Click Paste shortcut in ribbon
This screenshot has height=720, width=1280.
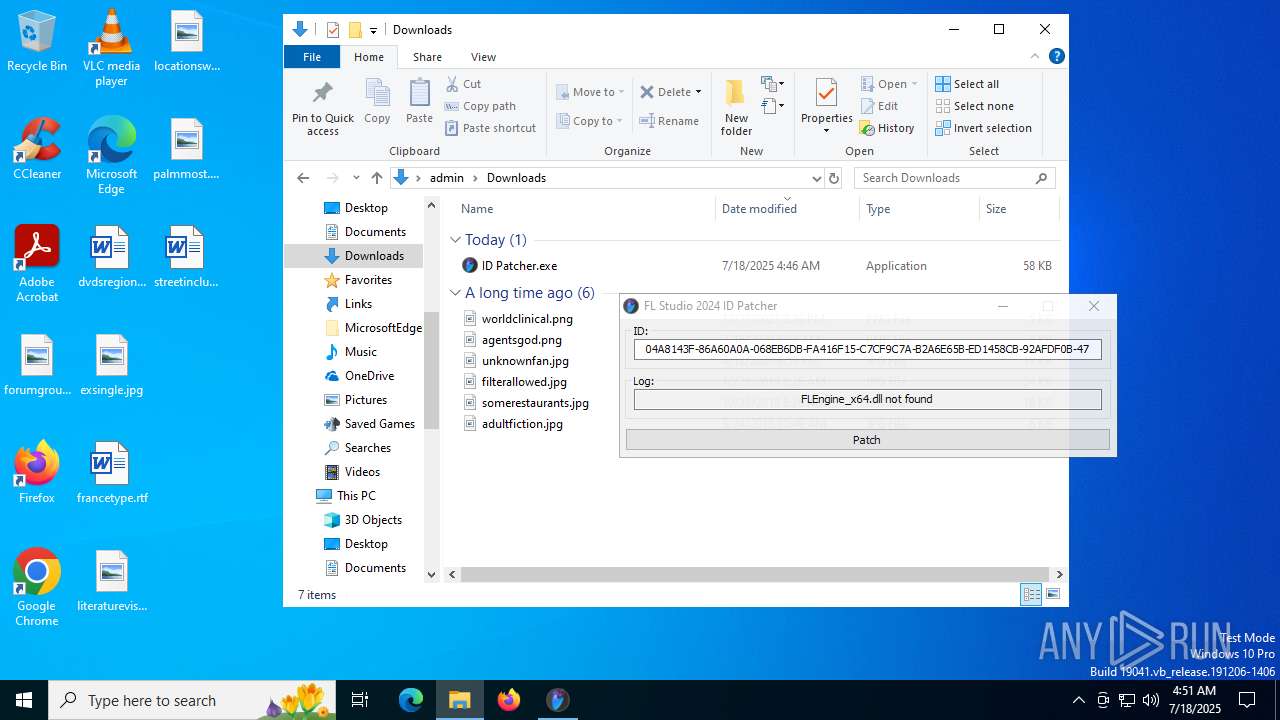click(x=490, y=128)
